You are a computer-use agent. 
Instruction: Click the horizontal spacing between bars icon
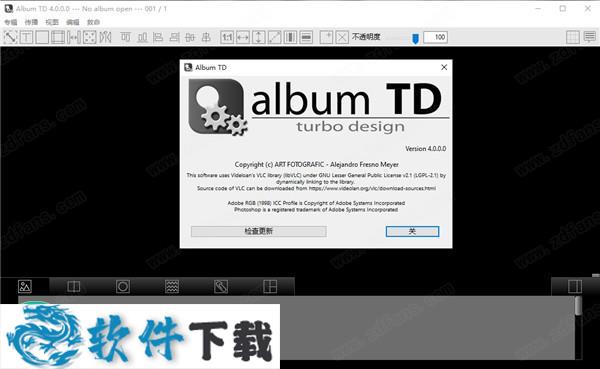coord(73,37)
